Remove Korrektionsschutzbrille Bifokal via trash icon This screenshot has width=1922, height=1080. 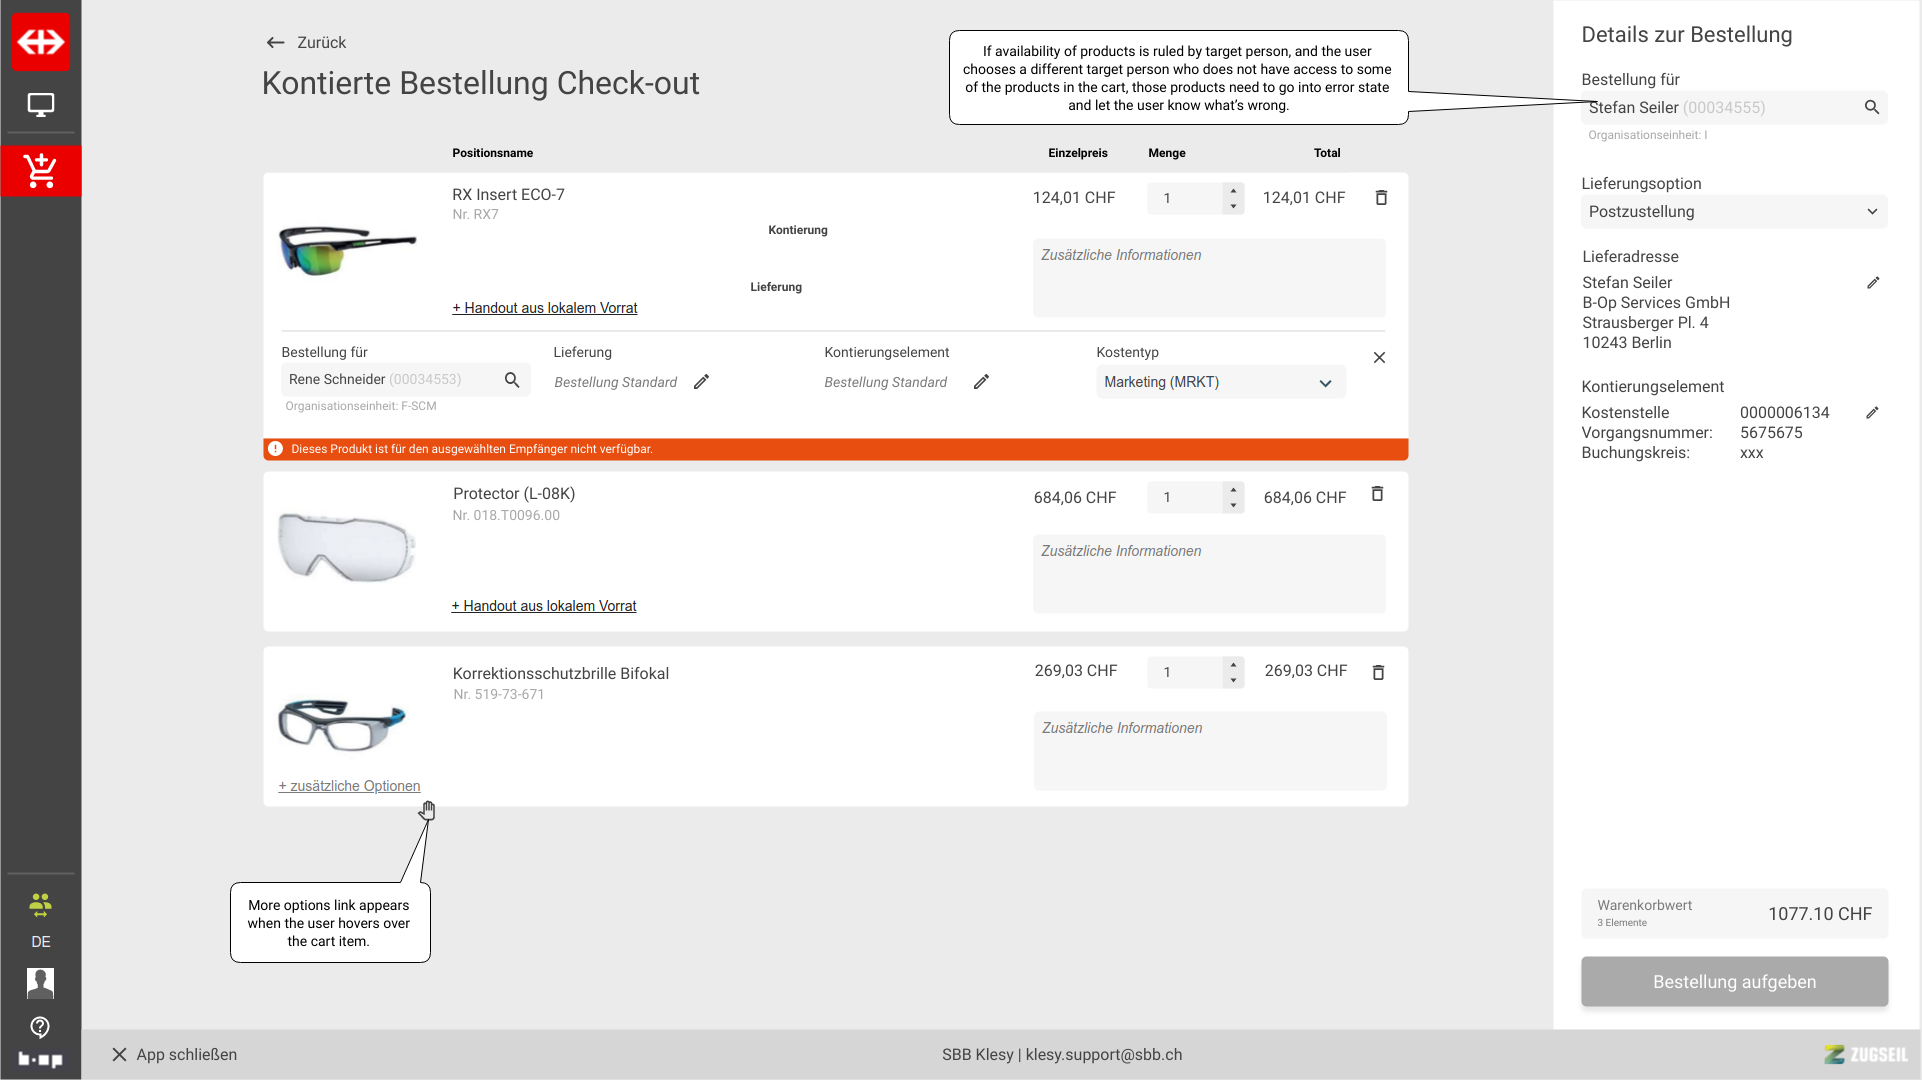(x=1378, y=673)
